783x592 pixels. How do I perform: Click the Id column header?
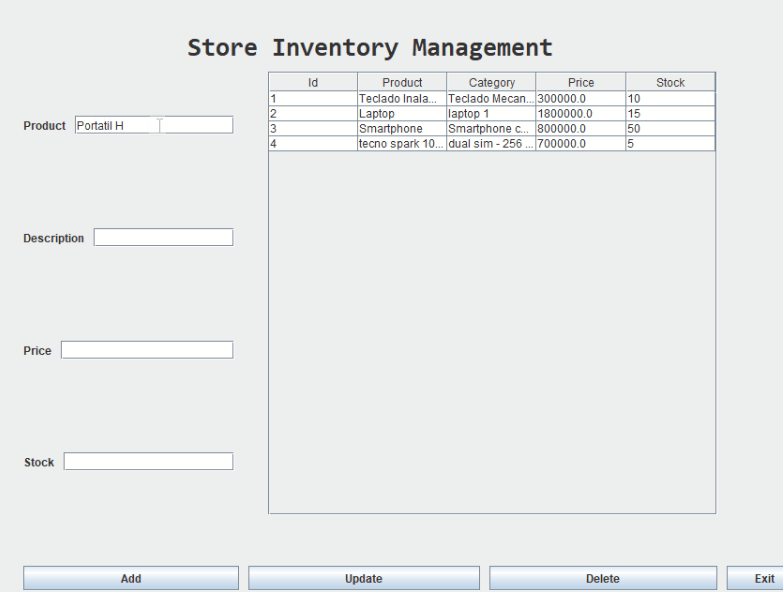click(x=313, y=82)
